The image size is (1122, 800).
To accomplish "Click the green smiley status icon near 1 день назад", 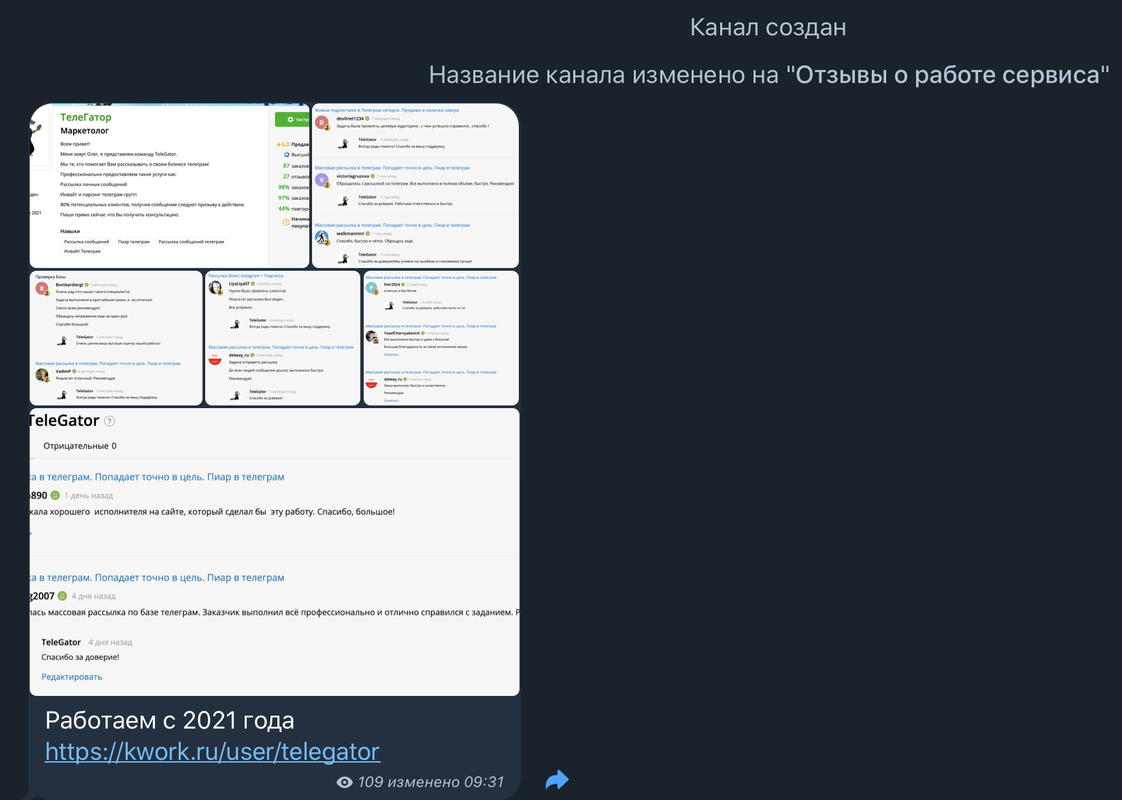I will [55, 495].
